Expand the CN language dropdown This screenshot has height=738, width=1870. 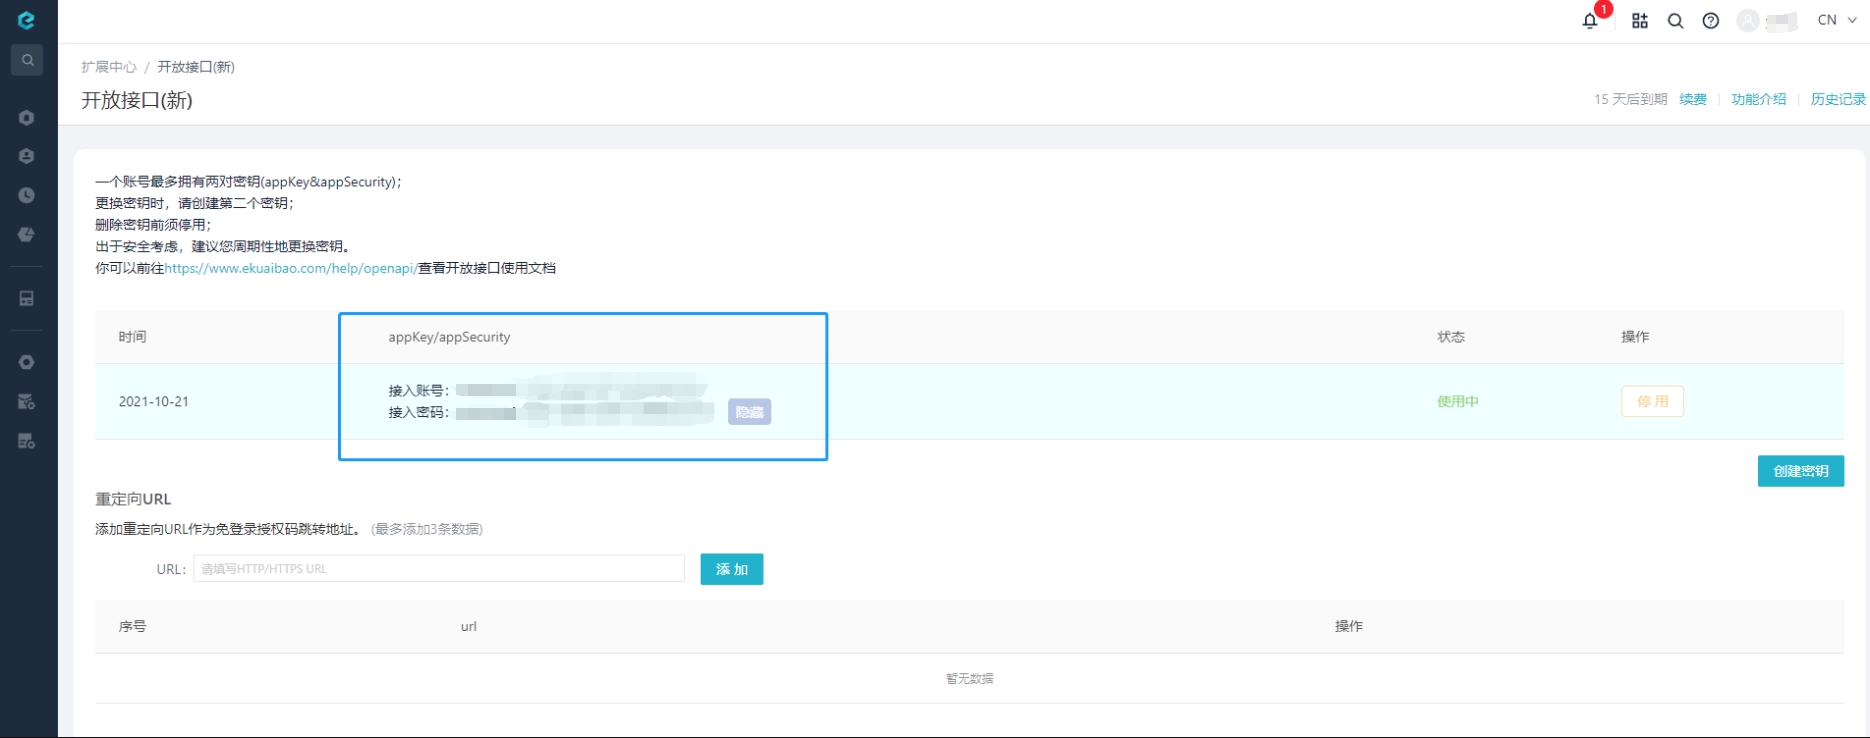coord(1837,20)
